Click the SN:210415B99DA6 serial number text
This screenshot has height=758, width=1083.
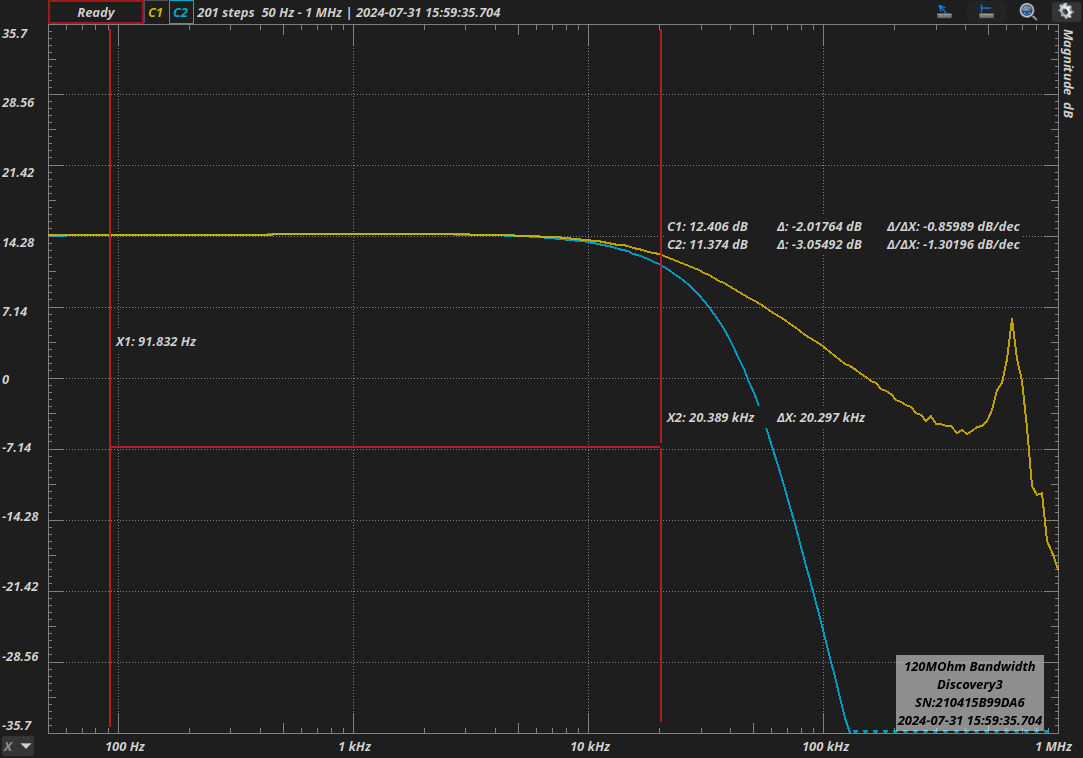(970, 703)
